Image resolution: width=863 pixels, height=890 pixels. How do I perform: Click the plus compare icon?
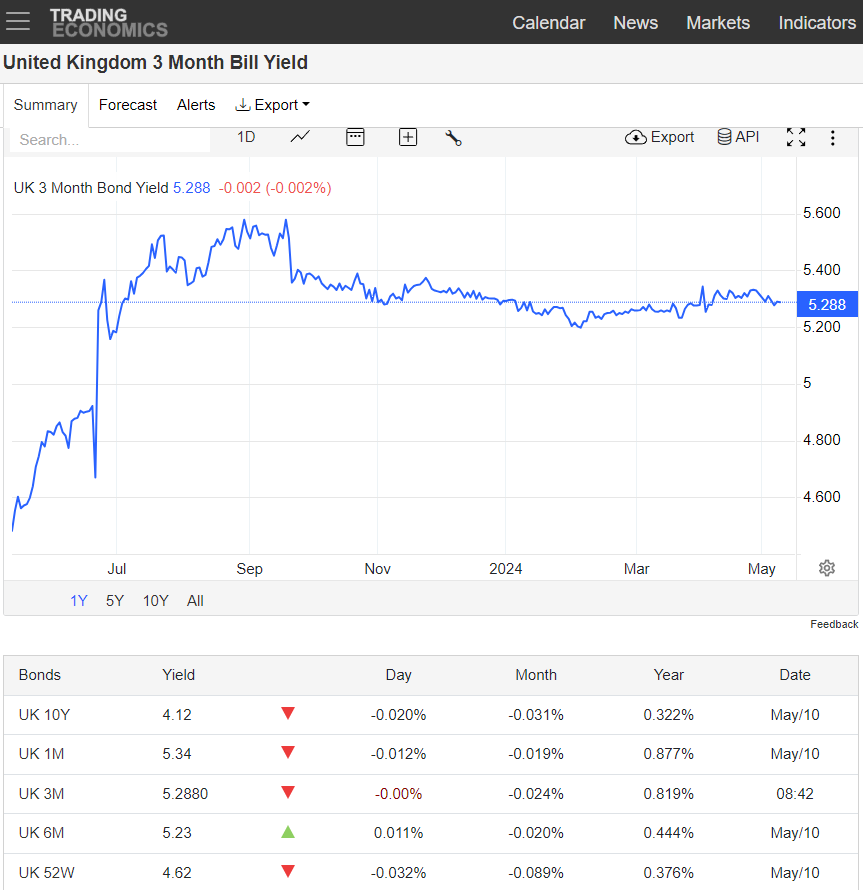[x=408, y=137]
